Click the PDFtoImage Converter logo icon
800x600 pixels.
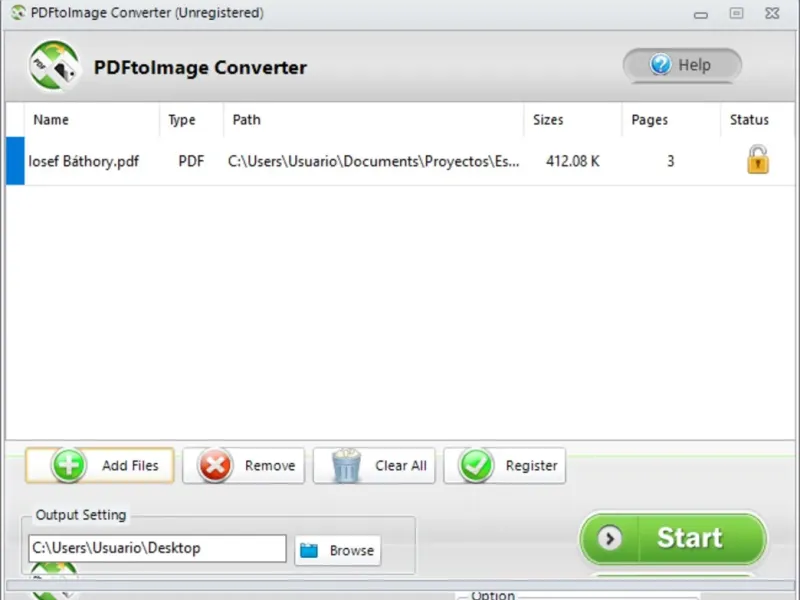[x=54, y=66]
